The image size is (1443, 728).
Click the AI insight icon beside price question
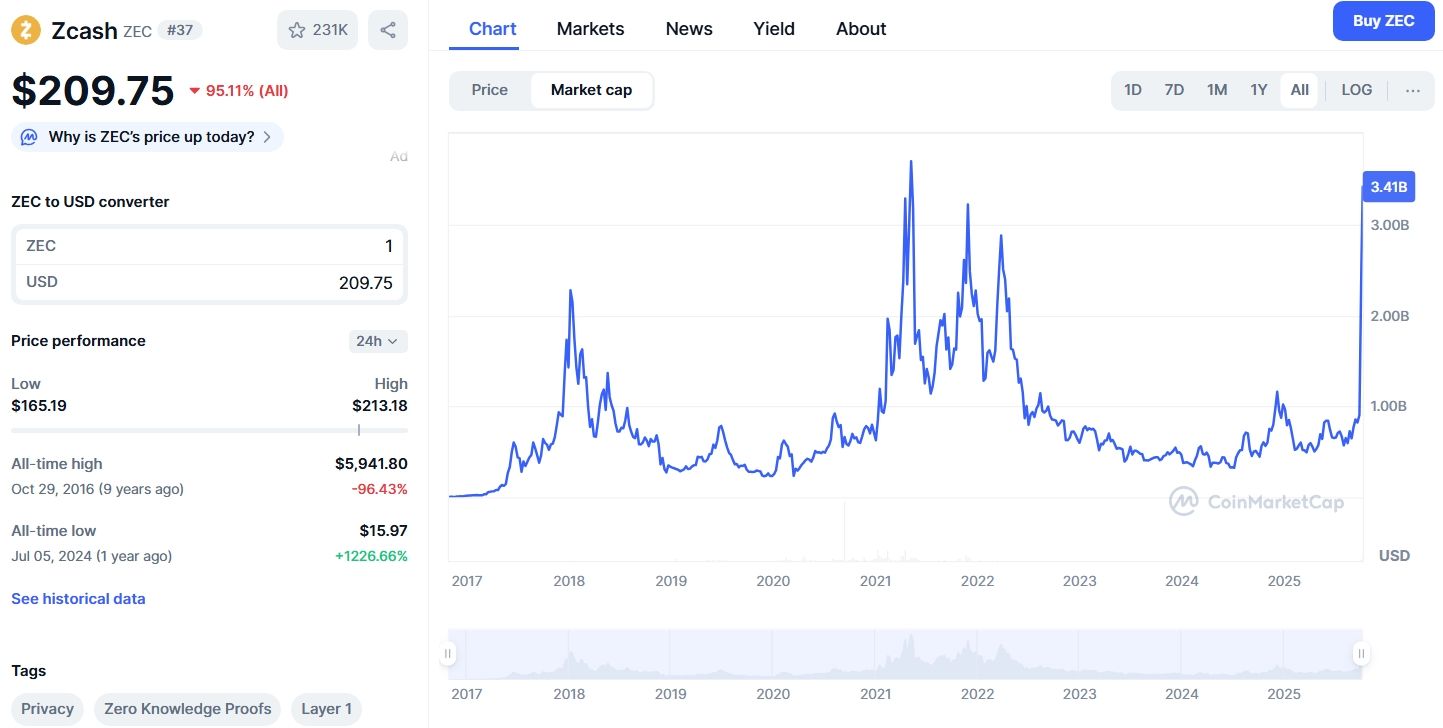29,137
